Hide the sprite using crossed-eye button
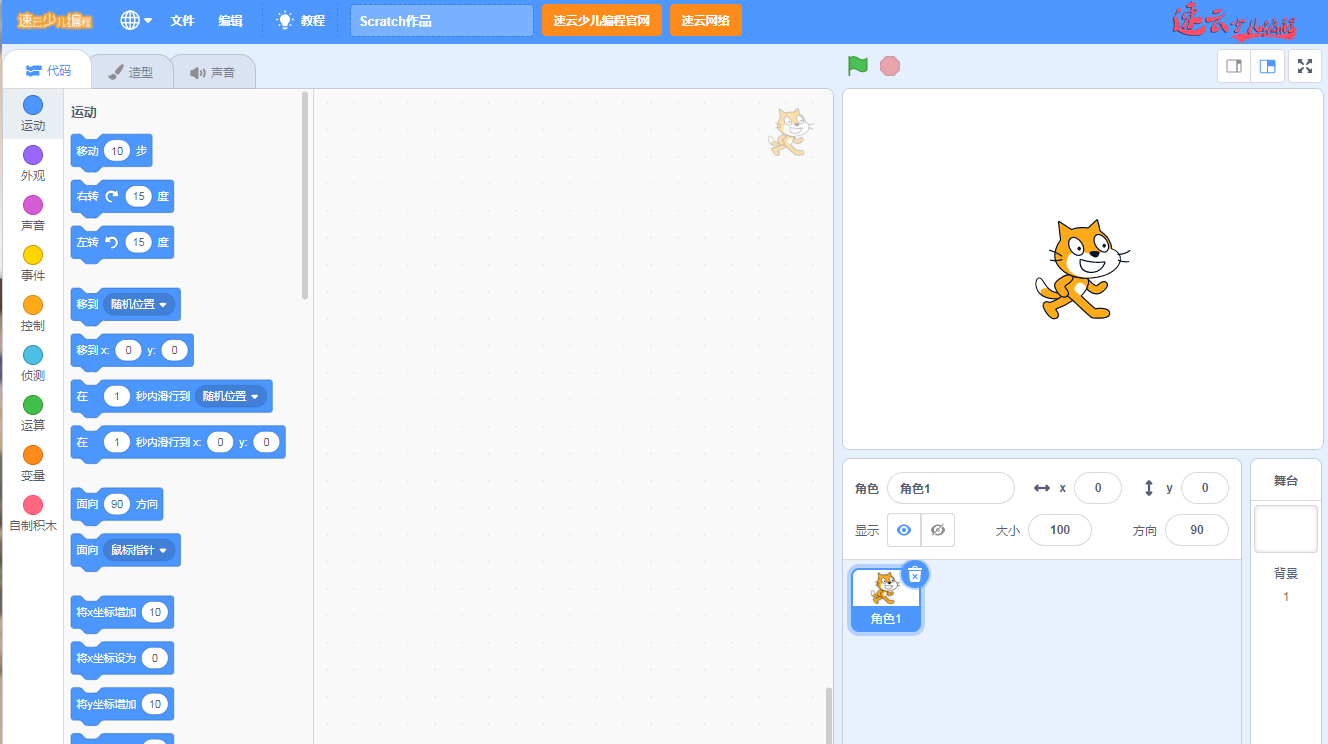Image resolution: width=1328 pixels, height=744 pixels. [938, 530]
